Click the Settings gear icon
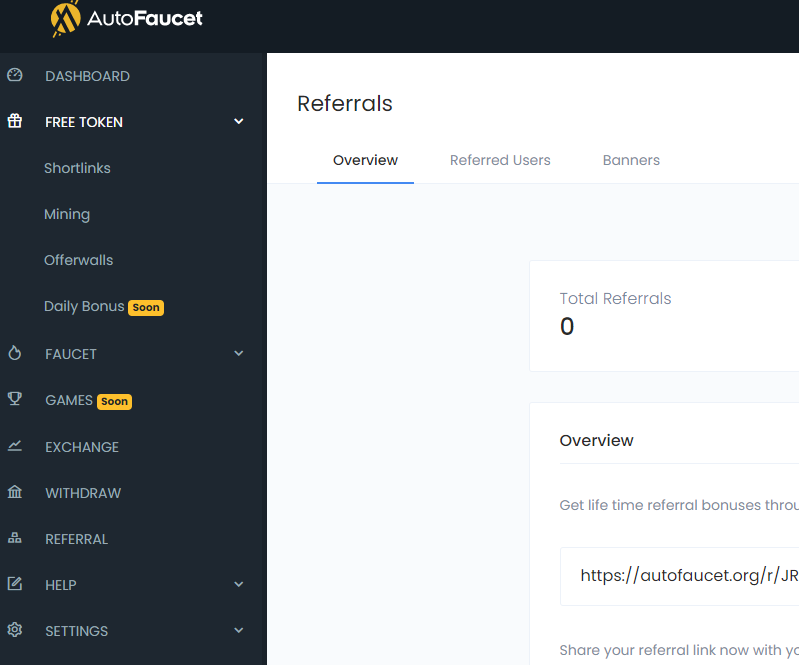 point(14,631)
